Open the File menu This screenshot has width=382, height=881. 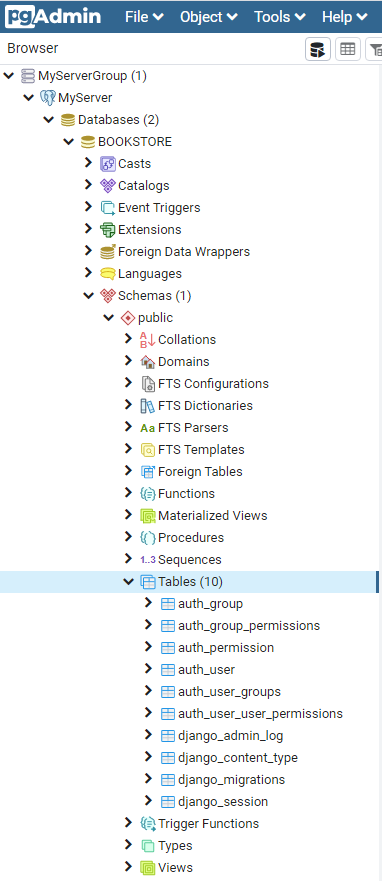click(x=144, y=17)
